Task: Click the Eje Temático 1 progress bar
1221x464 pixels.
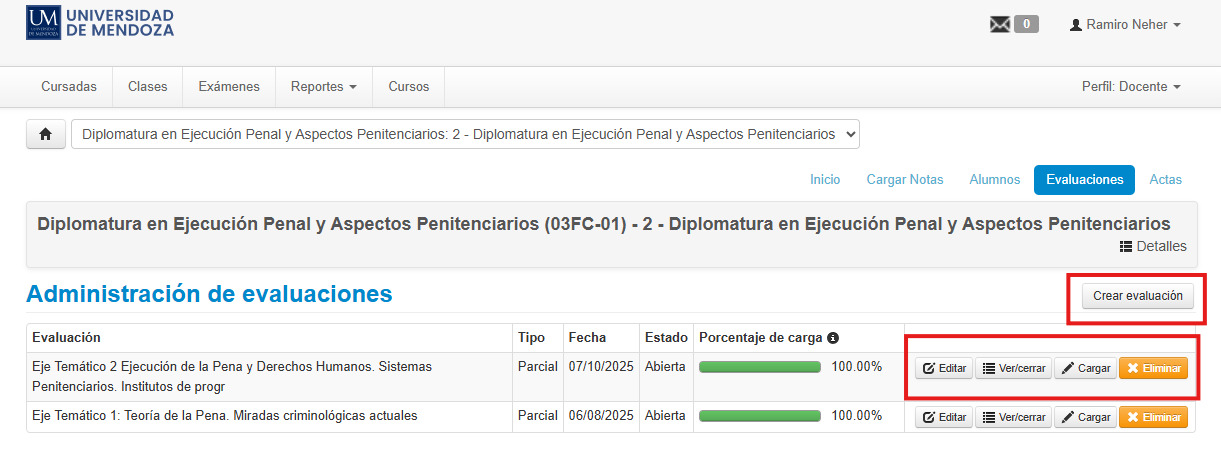Action: (760, 416)
